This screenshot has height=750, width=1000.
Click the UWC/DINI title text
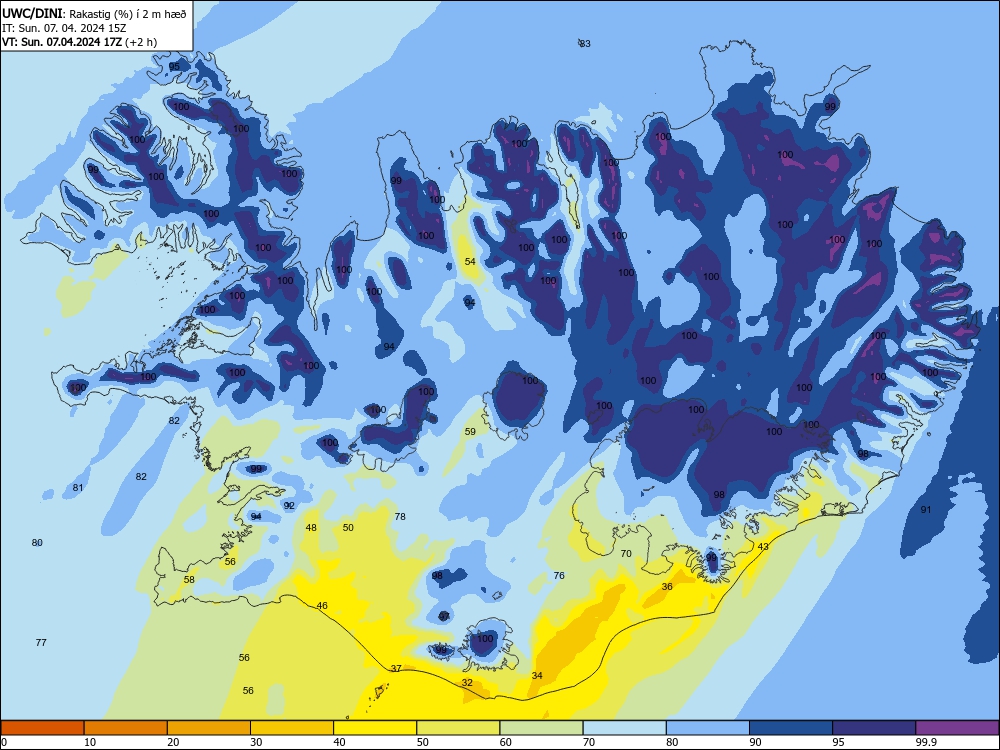coord(32,14)
